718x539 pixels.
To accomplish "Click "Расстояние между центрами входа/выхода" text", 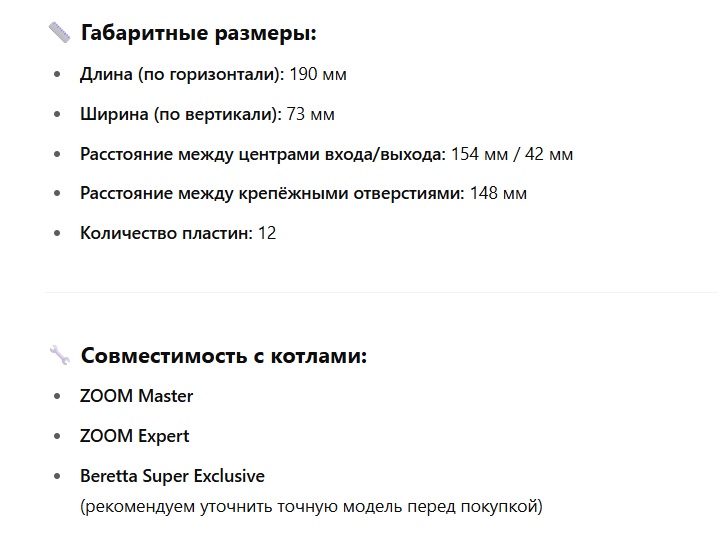I will (x=263, y=154).
